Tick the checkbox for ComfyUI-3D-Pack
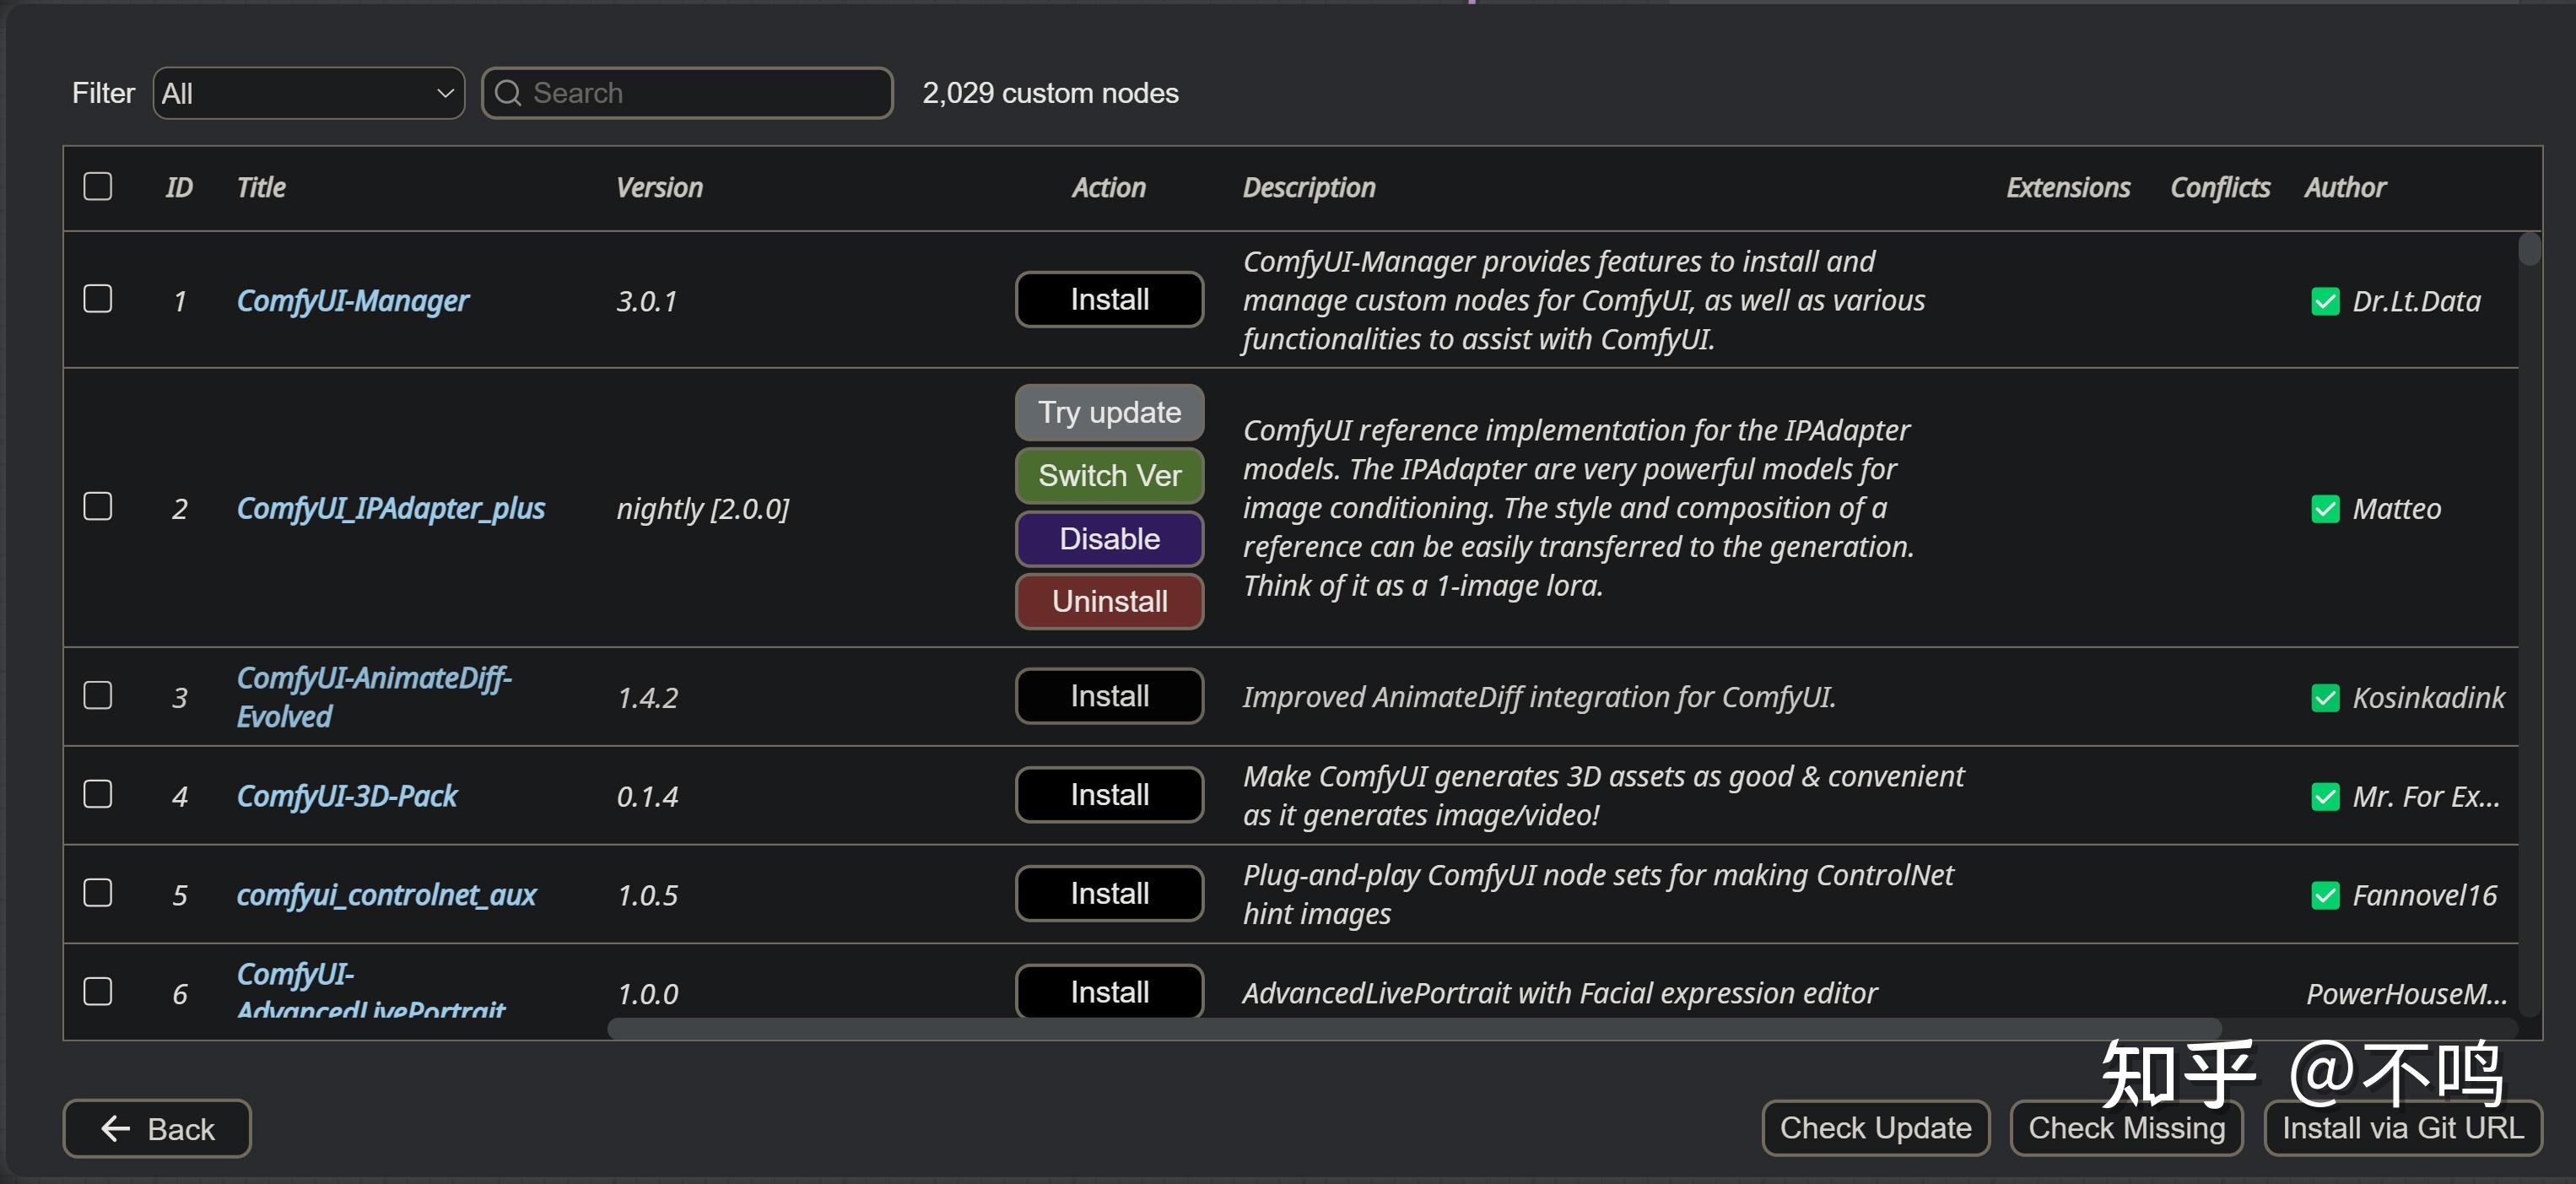Screen dimensions: 2576x1184 coord(98,794)
